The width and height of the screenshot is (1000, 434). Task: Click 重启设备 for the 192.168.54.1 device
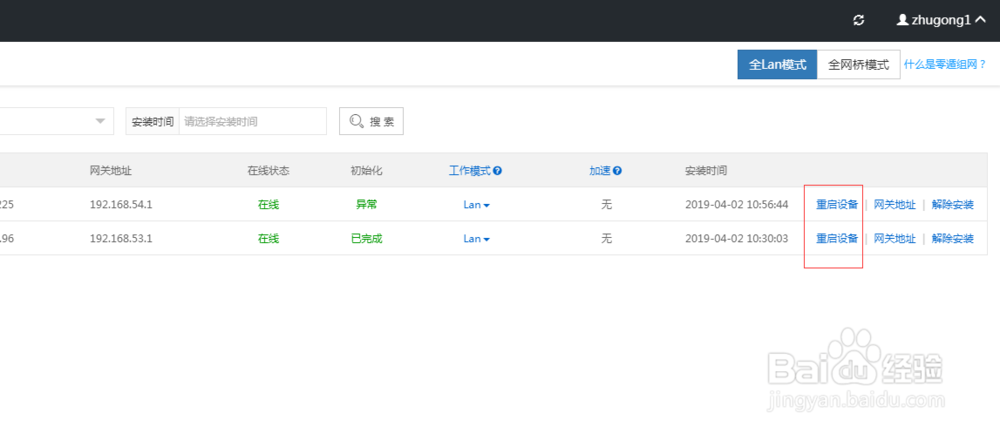click(837, 205)
